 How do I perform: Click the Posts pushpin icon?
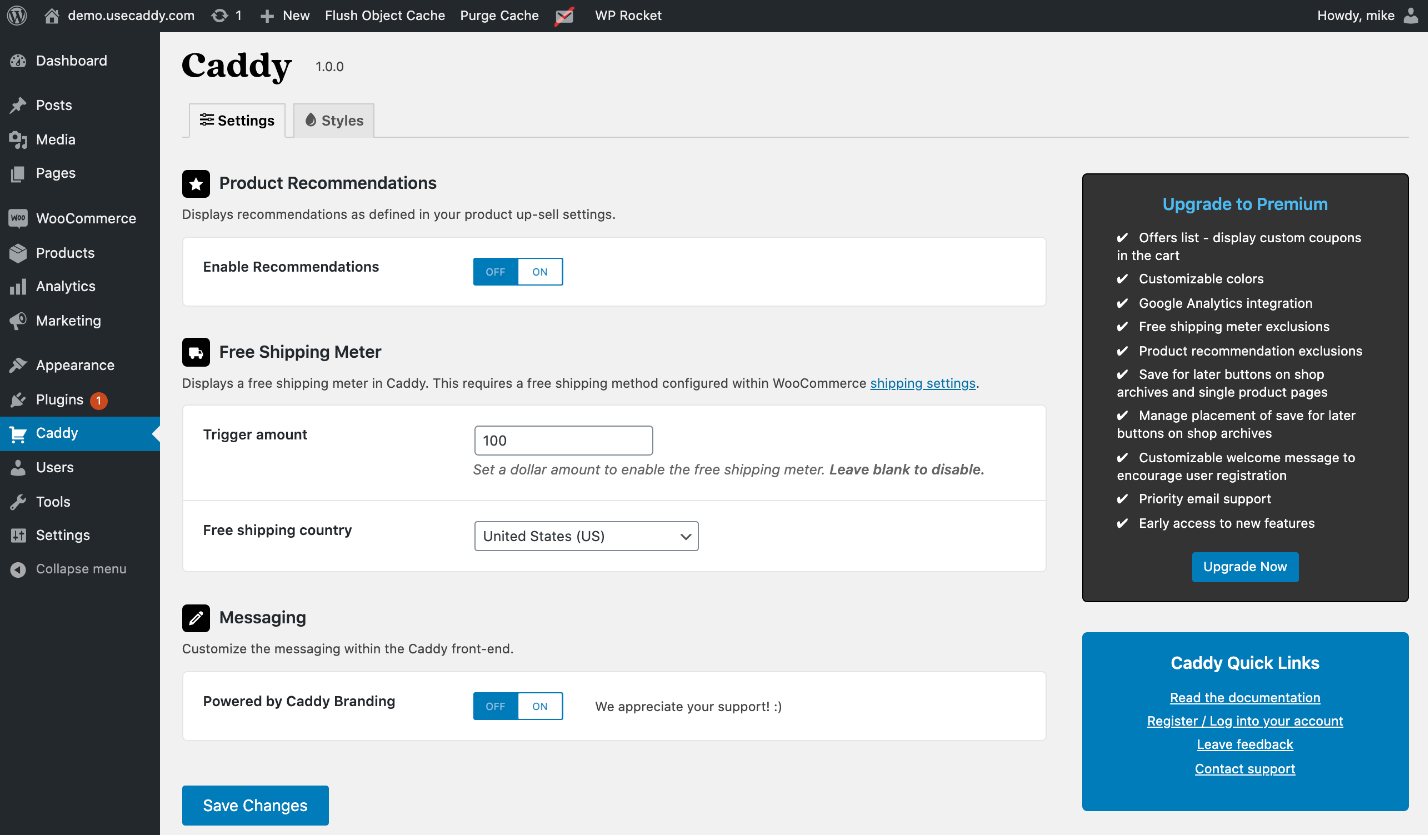[18, 105]
